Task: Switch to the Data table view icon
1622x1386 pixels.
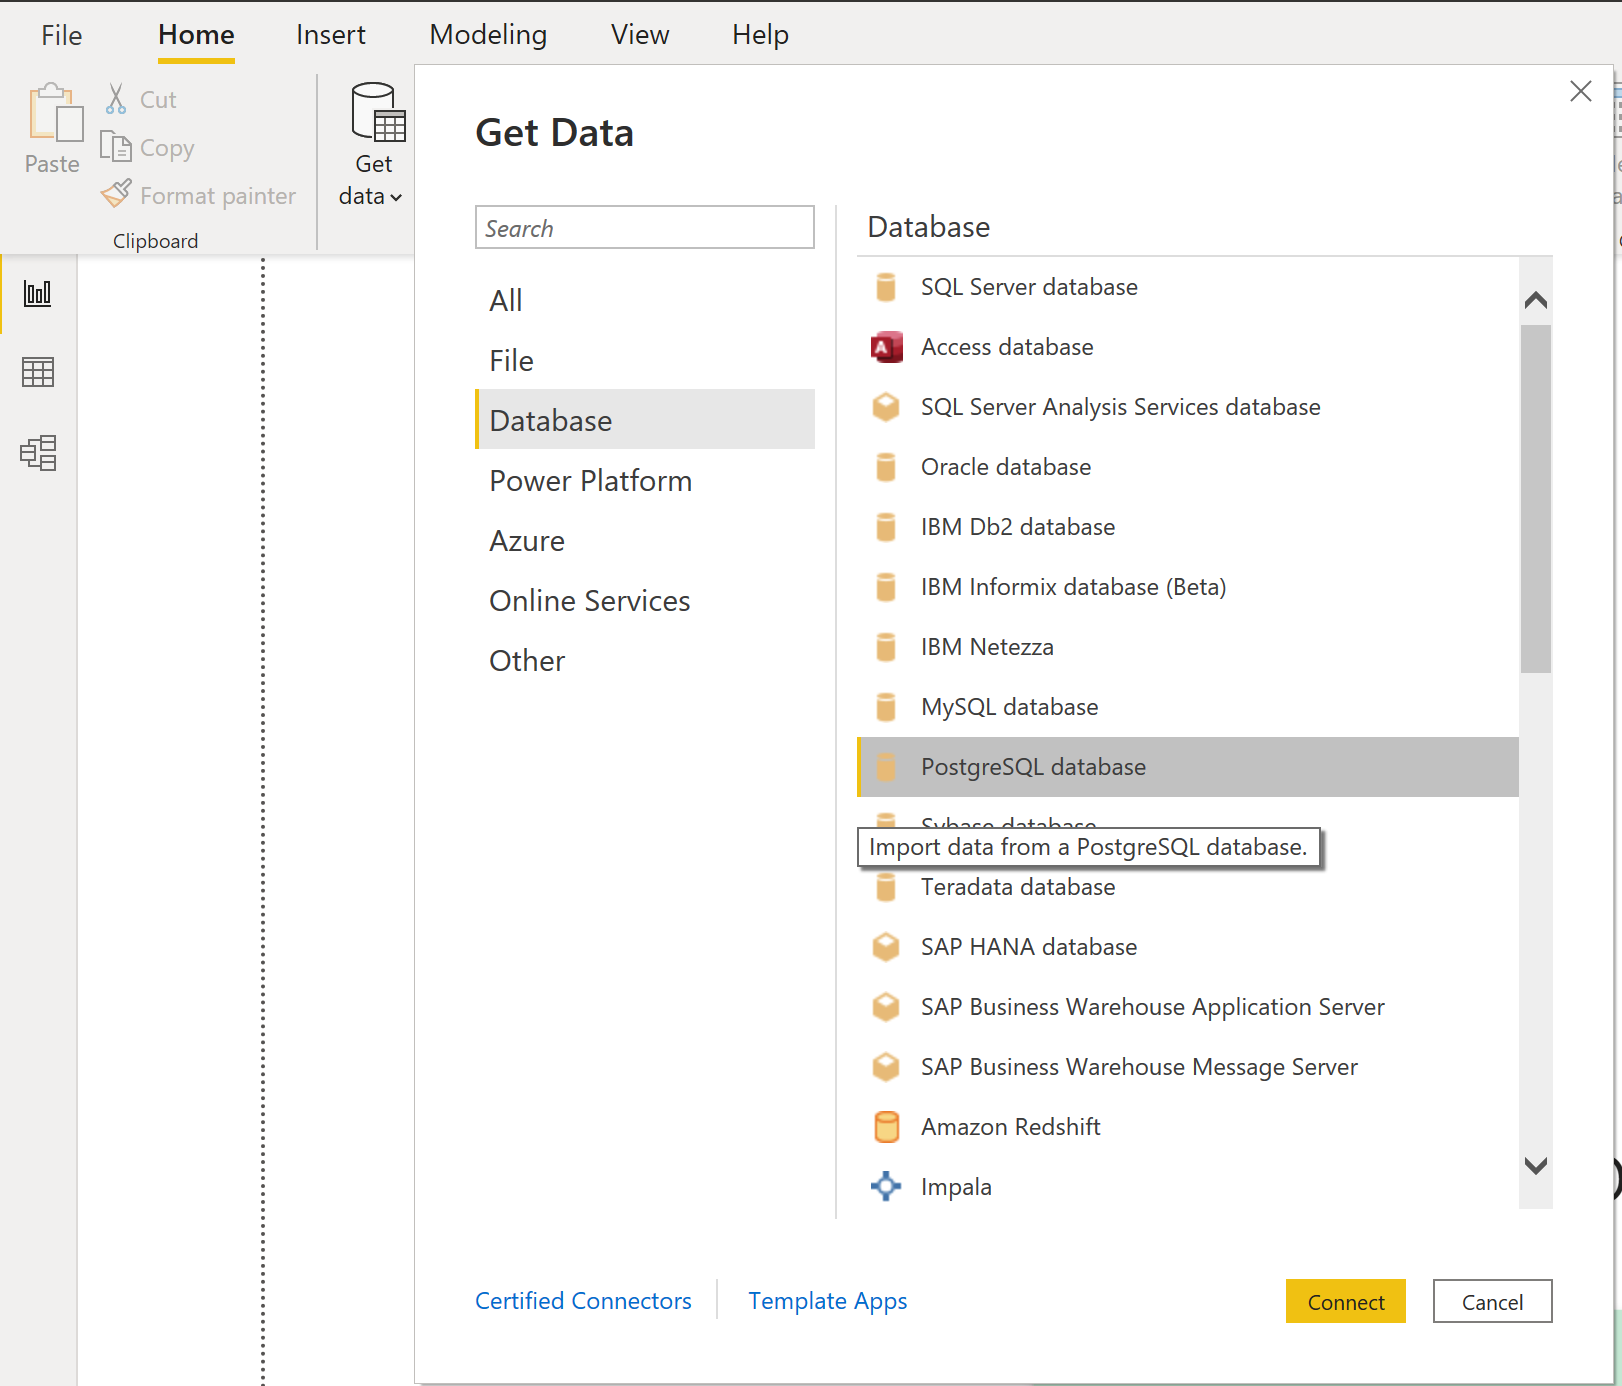Action: tap(38, 372)
